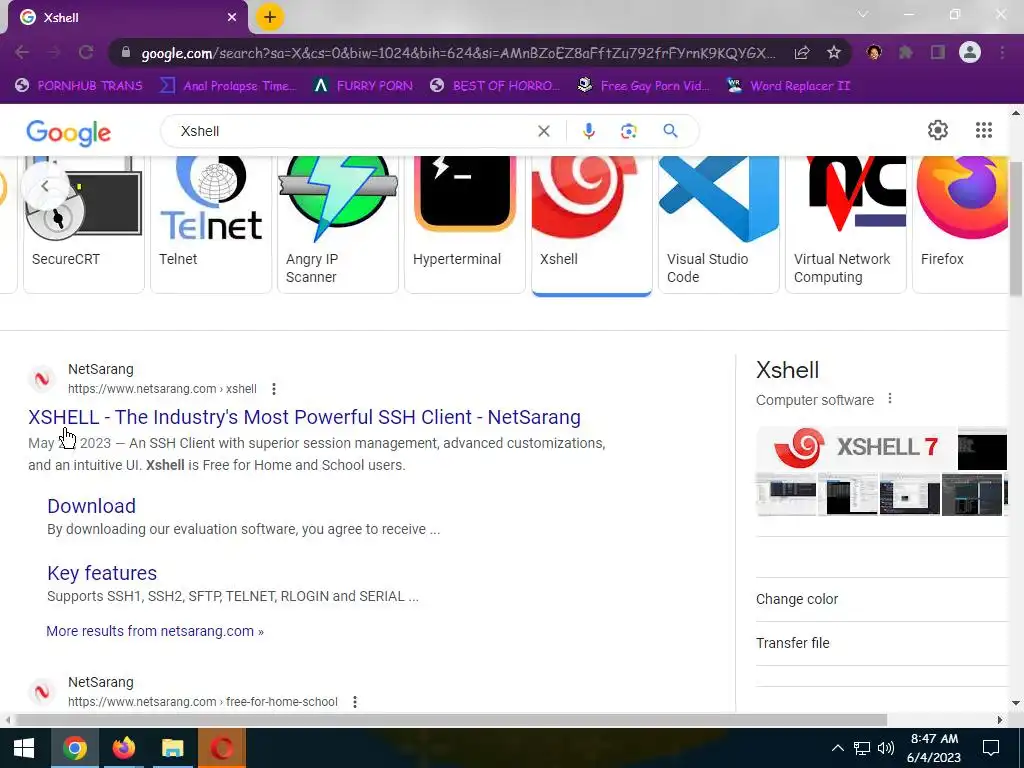Open the Chrome profile avatar
Screen dimensions: 1024x768
click(970, 53)
